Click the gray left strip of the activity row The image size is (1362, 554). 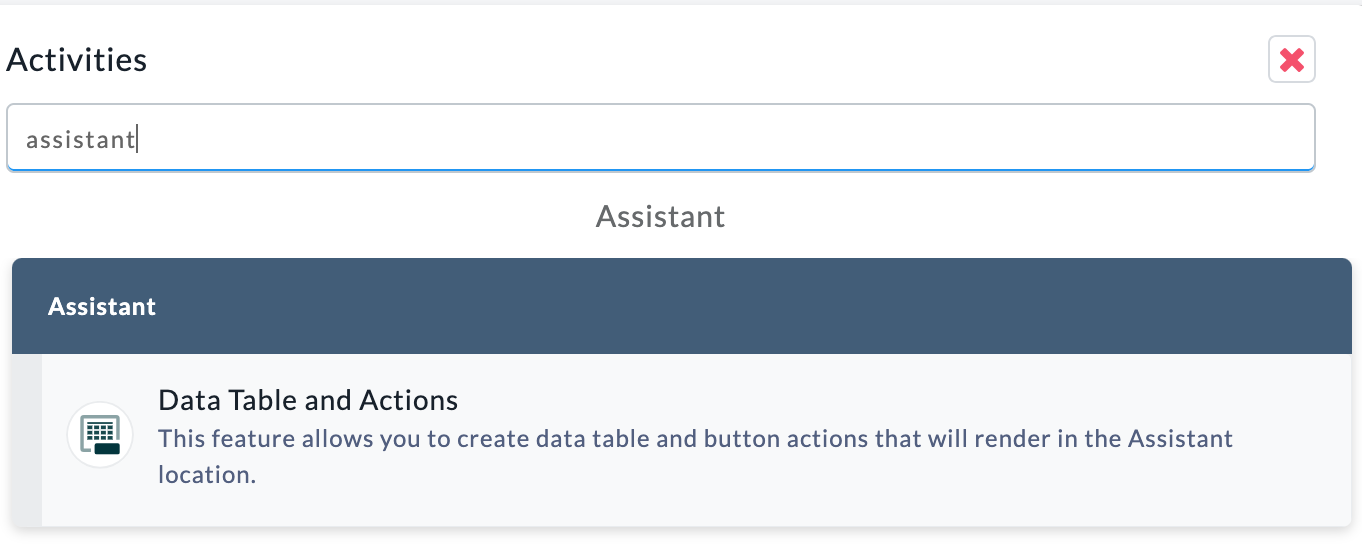[27, 440]
